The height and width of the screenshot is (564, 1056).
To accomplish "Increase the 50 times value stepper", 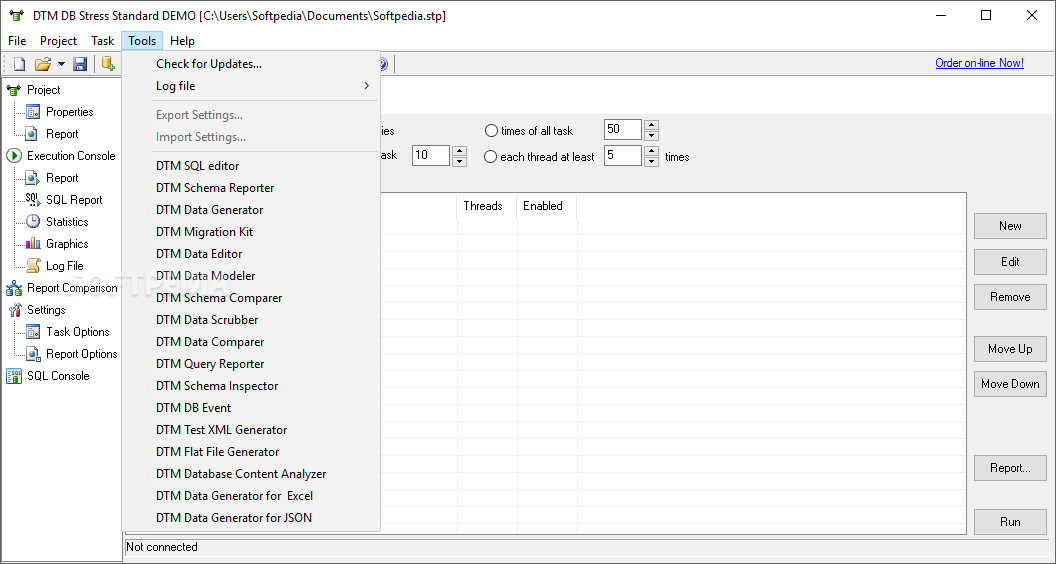I will [x=651, y=125].
